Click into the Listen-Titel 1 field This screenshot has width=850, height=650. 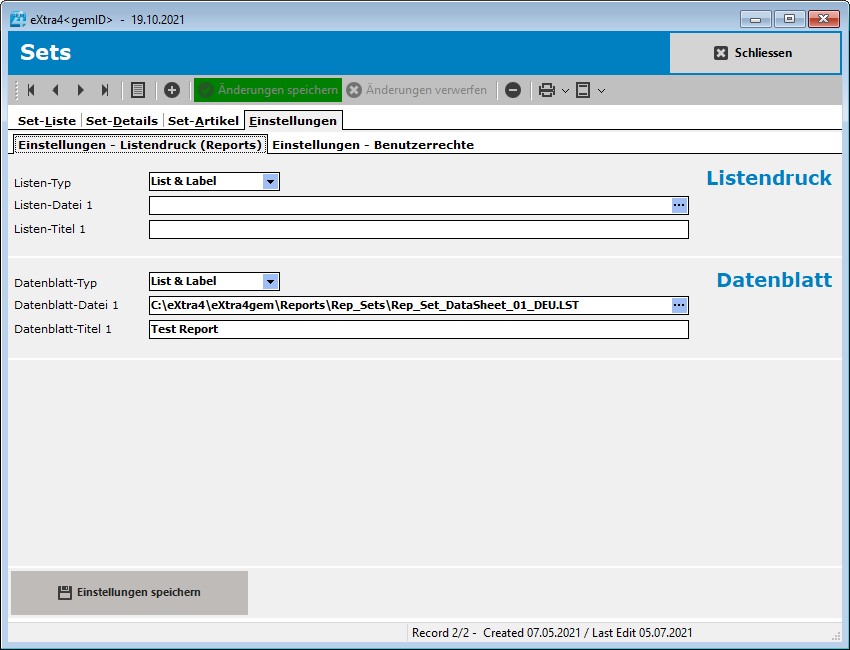coord(418,230)
